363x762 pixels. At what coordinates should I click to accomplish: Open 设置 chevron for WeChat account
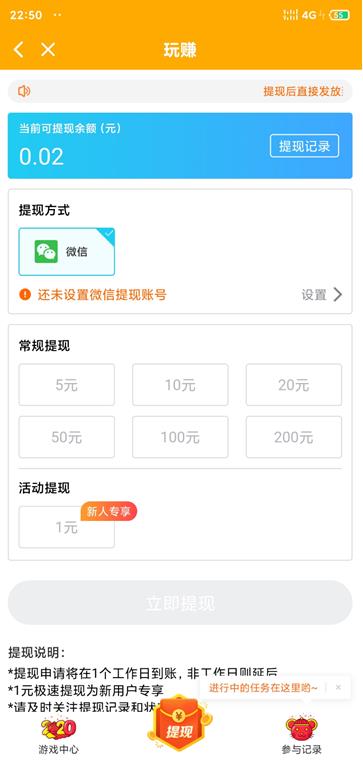tap(322, 294)
